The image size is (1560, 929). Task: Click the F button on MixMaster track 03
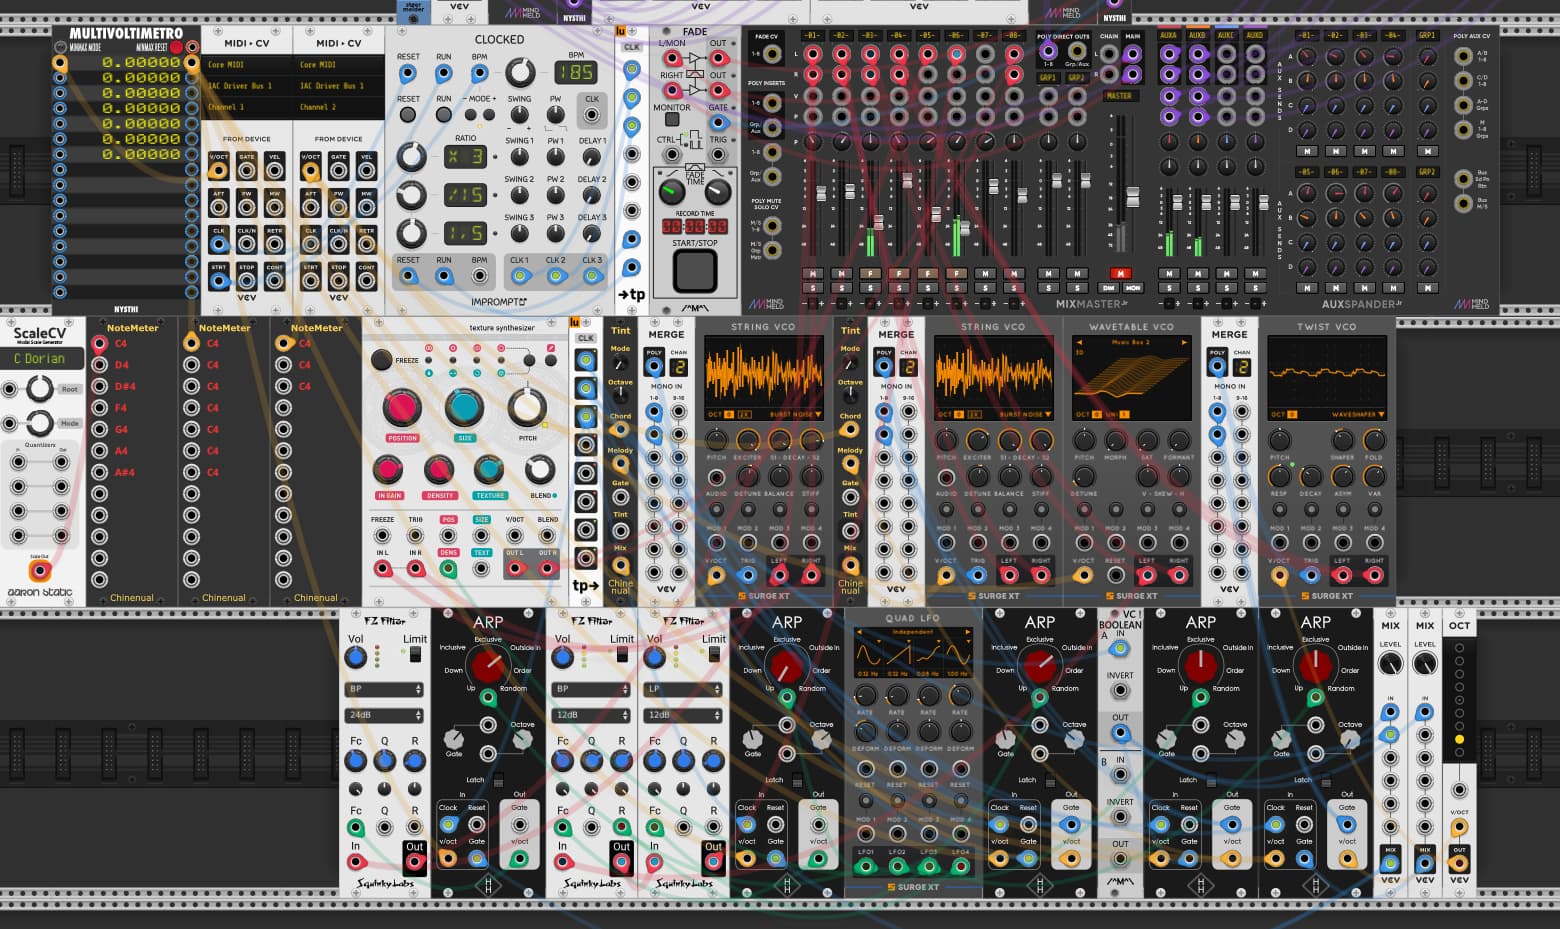coord(870,273)
